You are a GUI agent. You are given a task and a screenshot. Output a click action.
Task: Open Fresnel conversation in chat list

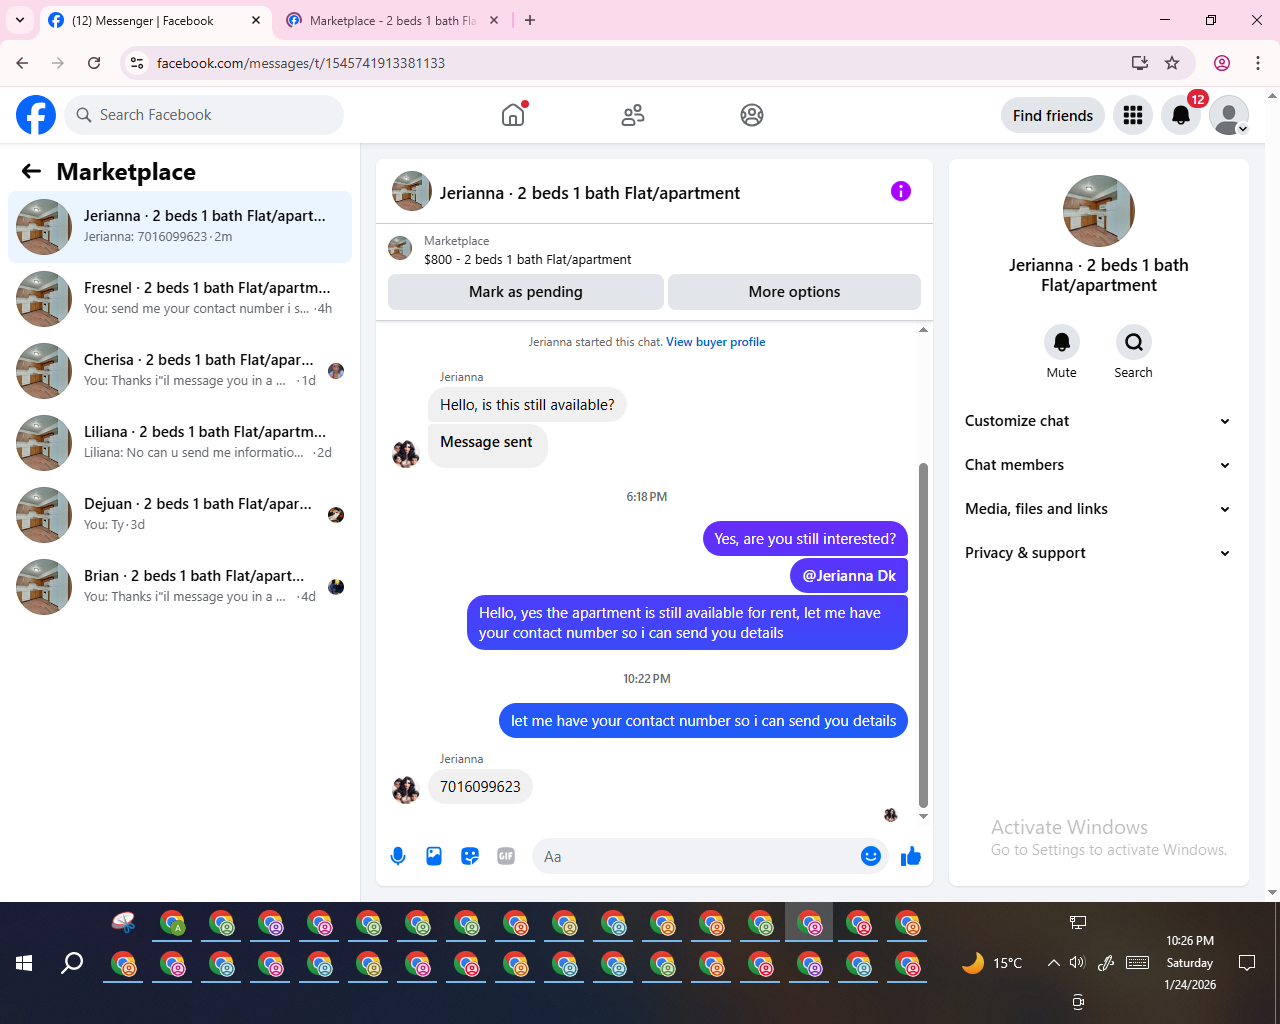(180, 299)
